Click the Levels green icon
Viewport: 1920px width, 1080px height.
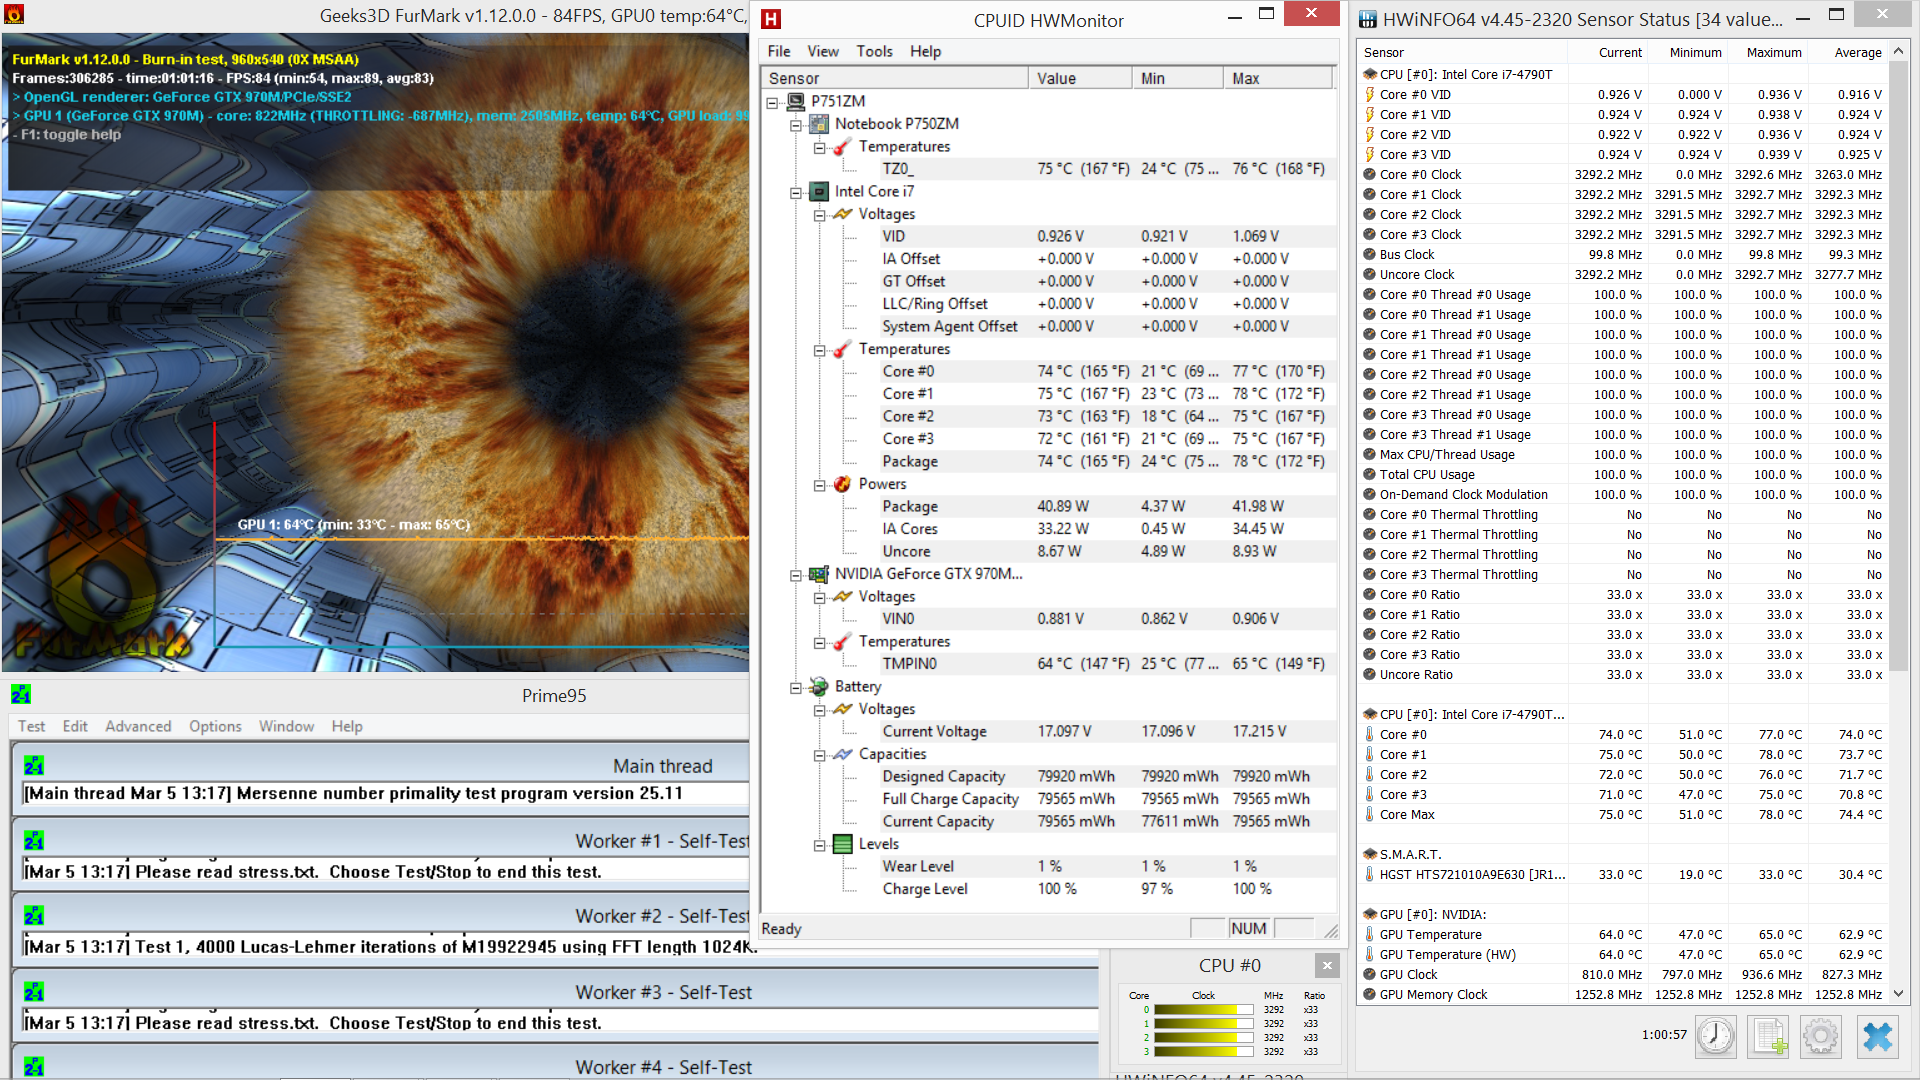coord(842,844)
